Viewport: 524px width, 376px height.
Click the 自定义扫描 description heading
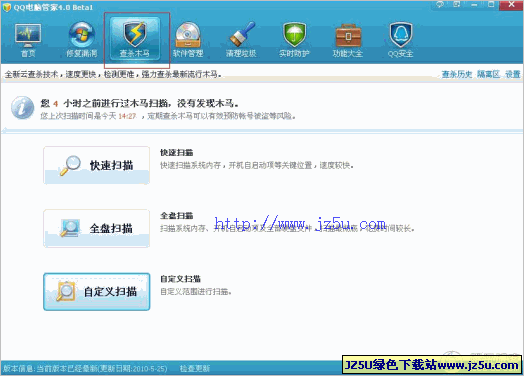pyautogui.click(x=180, y=279)
